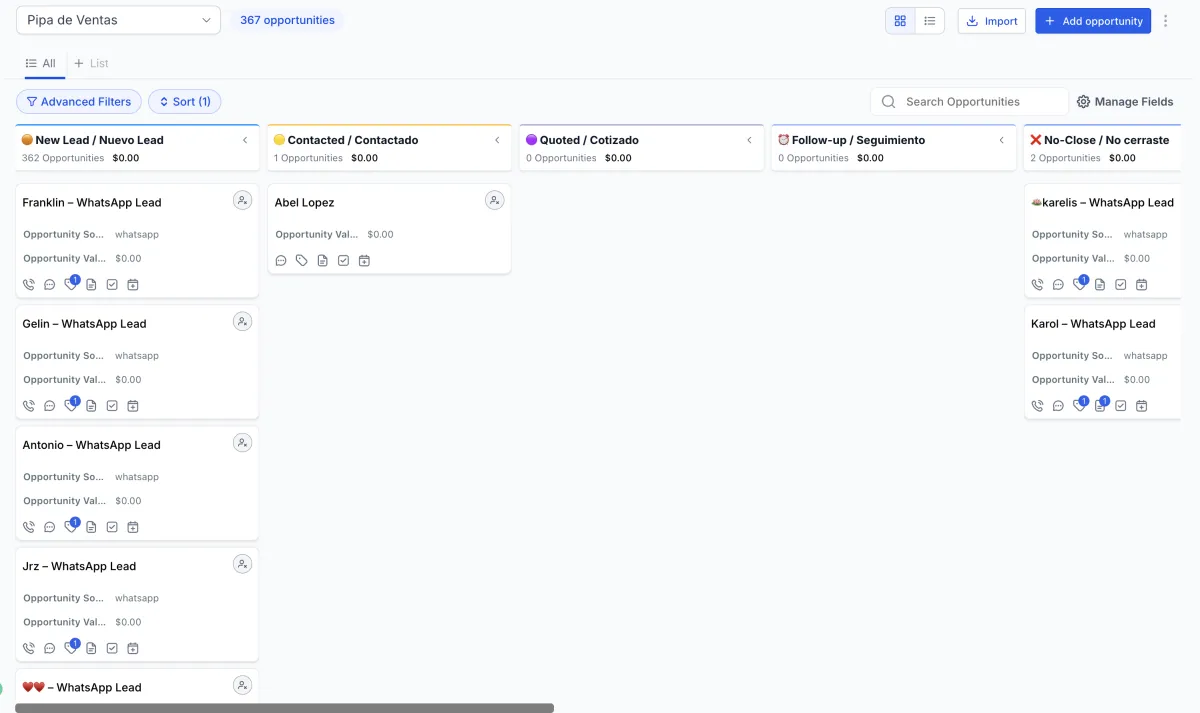1200x713 pixels.
Task: Open the conversation icon on Abel Lopez card
Action: point(281,261)
